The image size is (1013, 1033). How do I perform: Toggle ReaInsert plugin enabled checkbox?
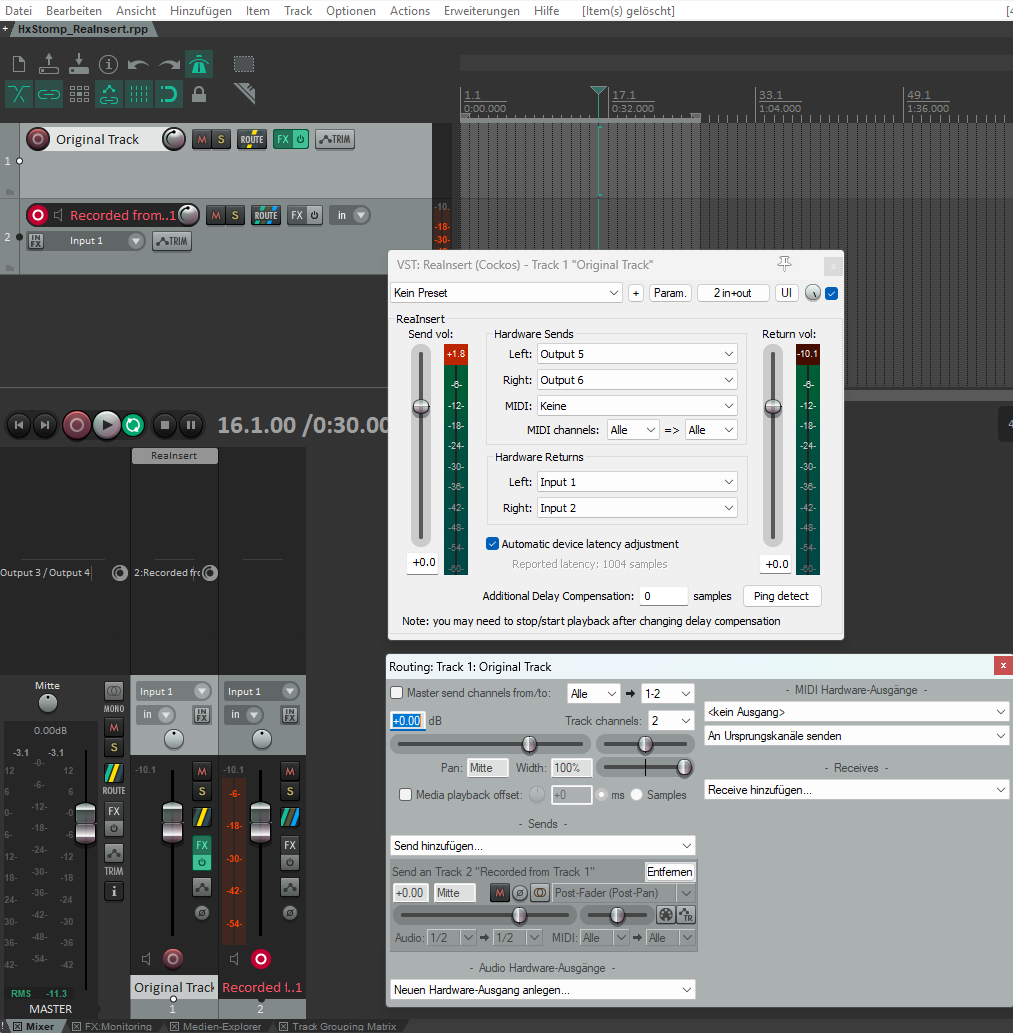tap(831, 293)
